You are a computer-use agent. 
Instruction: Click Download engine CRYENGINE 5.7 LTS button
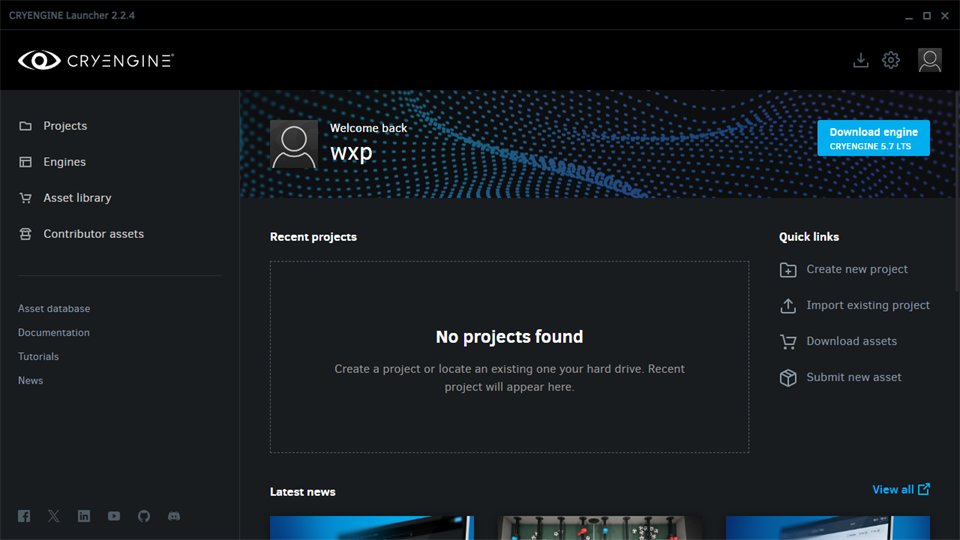click(x=873, y=138)
